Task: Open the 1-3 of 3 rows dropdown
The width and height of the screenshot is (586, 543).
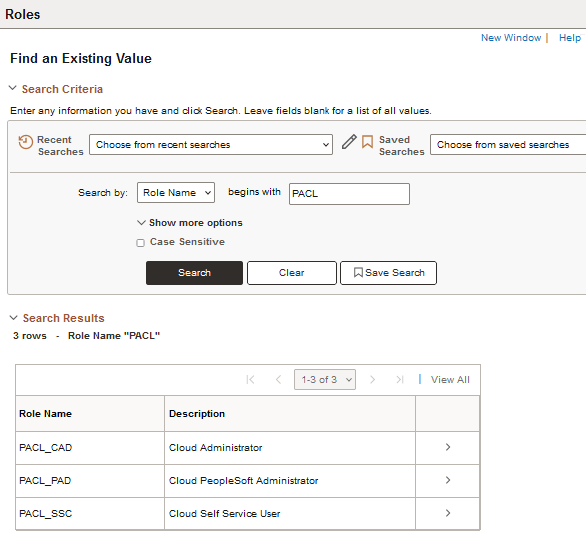Action: [325, 380]
